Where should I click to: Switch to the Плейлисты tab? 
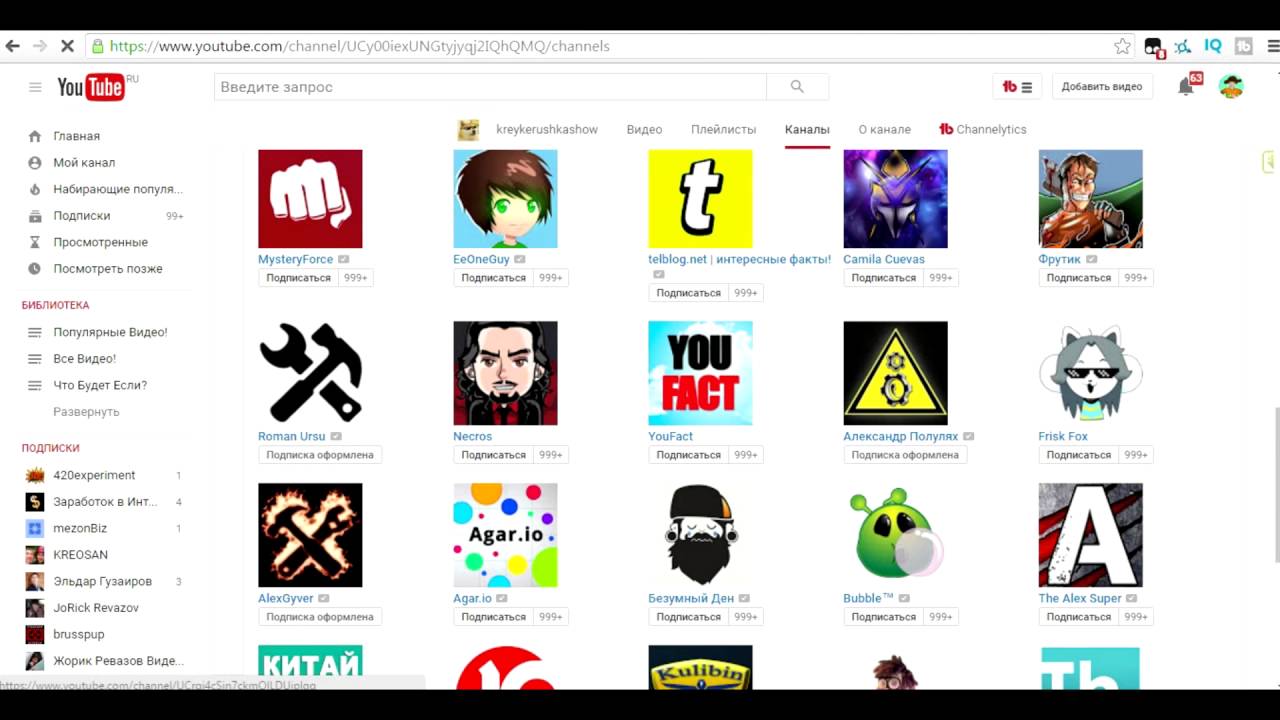[723, 129]
